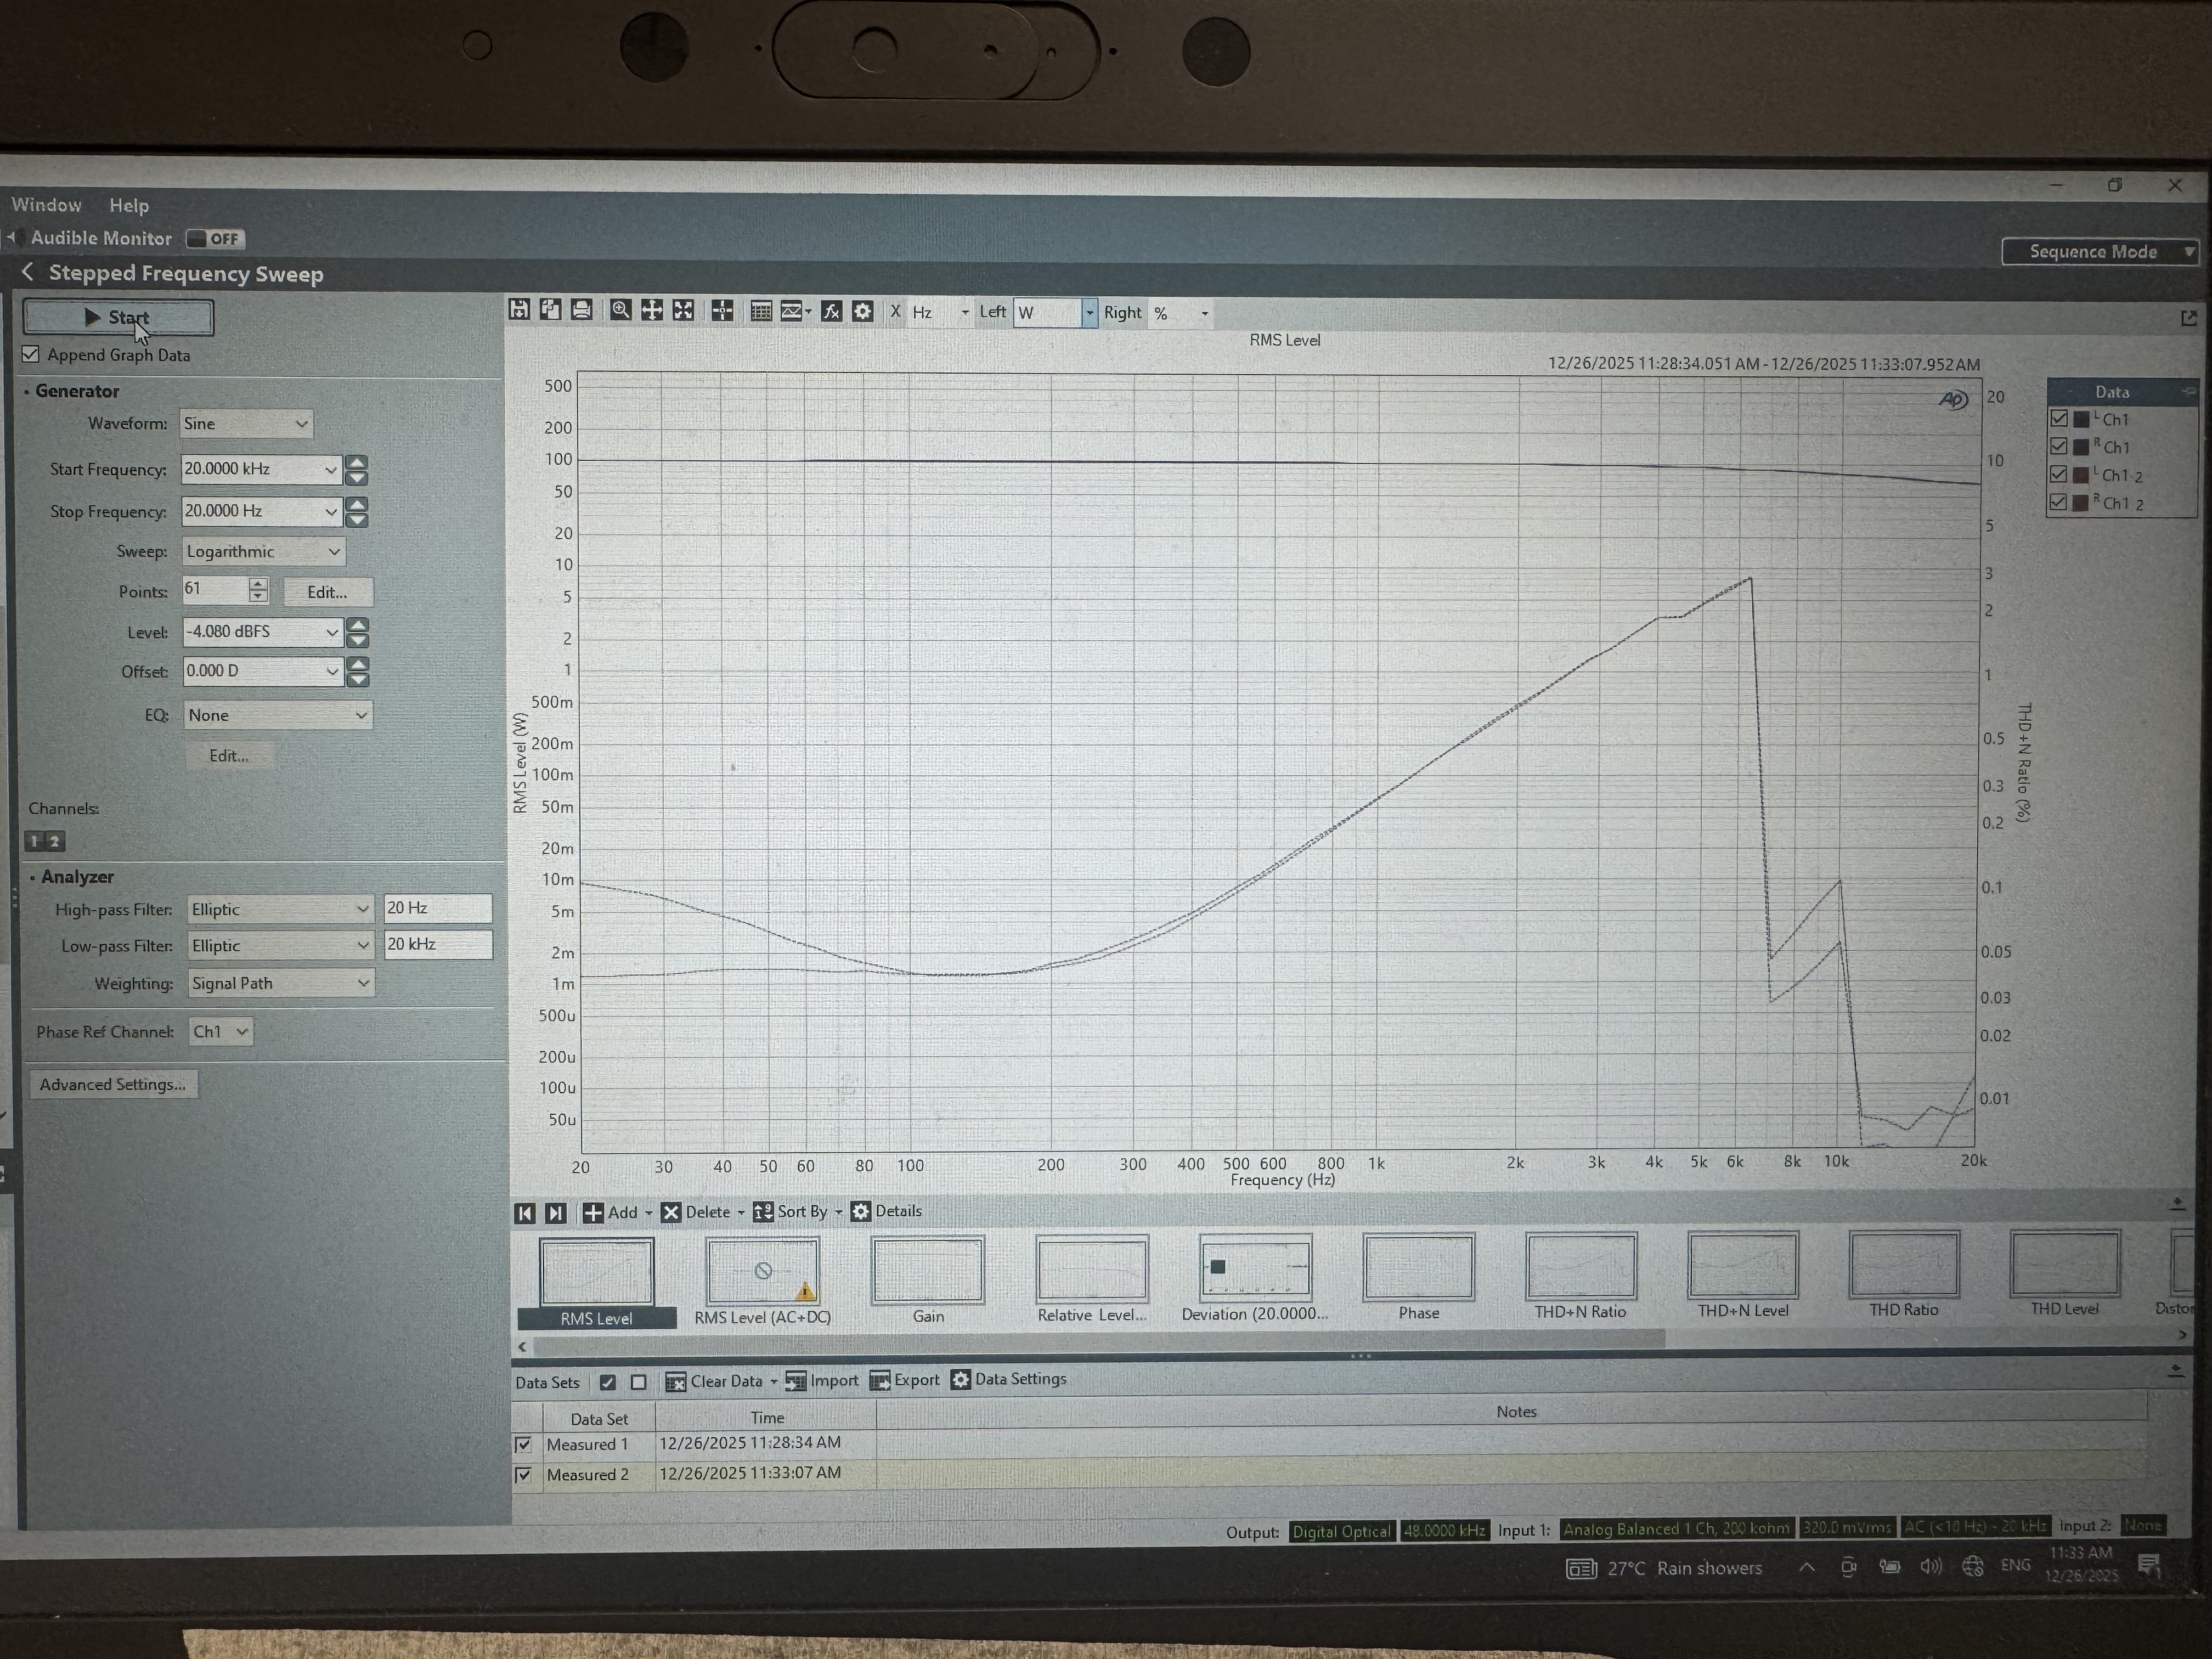The image size is (2212, 1659).
Task: Open the Sweep type dropdown
Action: click(x=263, y=551)
